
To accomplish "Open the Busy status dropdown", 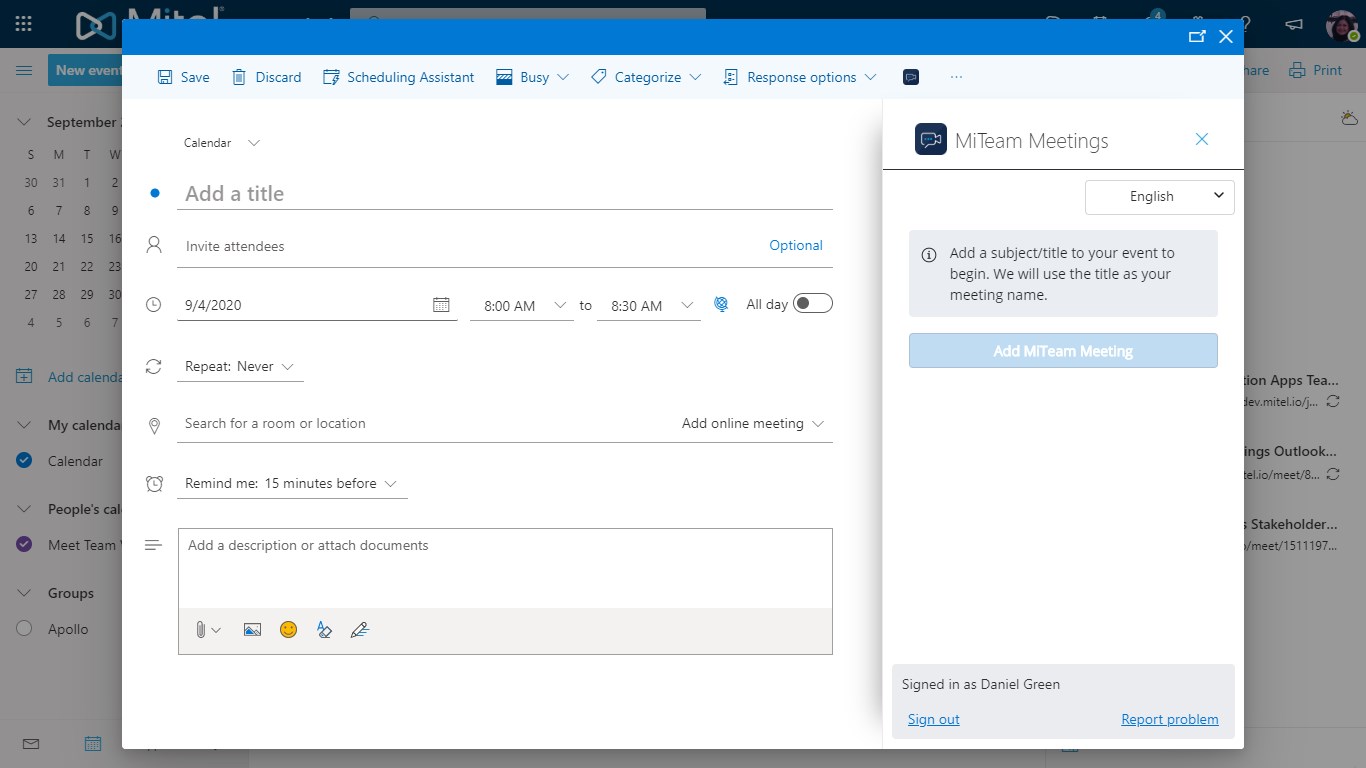I will coord(532,77).
